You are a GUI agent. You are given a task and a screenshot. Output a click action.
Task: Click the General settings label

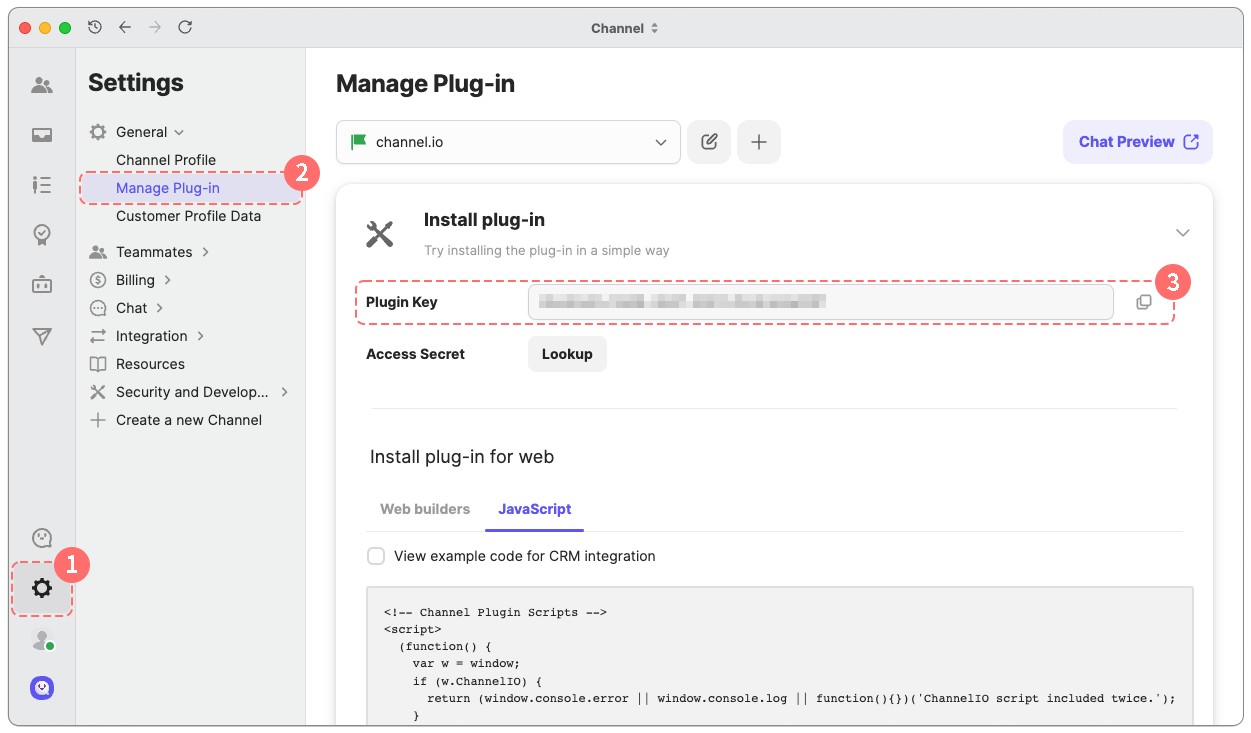141,132
